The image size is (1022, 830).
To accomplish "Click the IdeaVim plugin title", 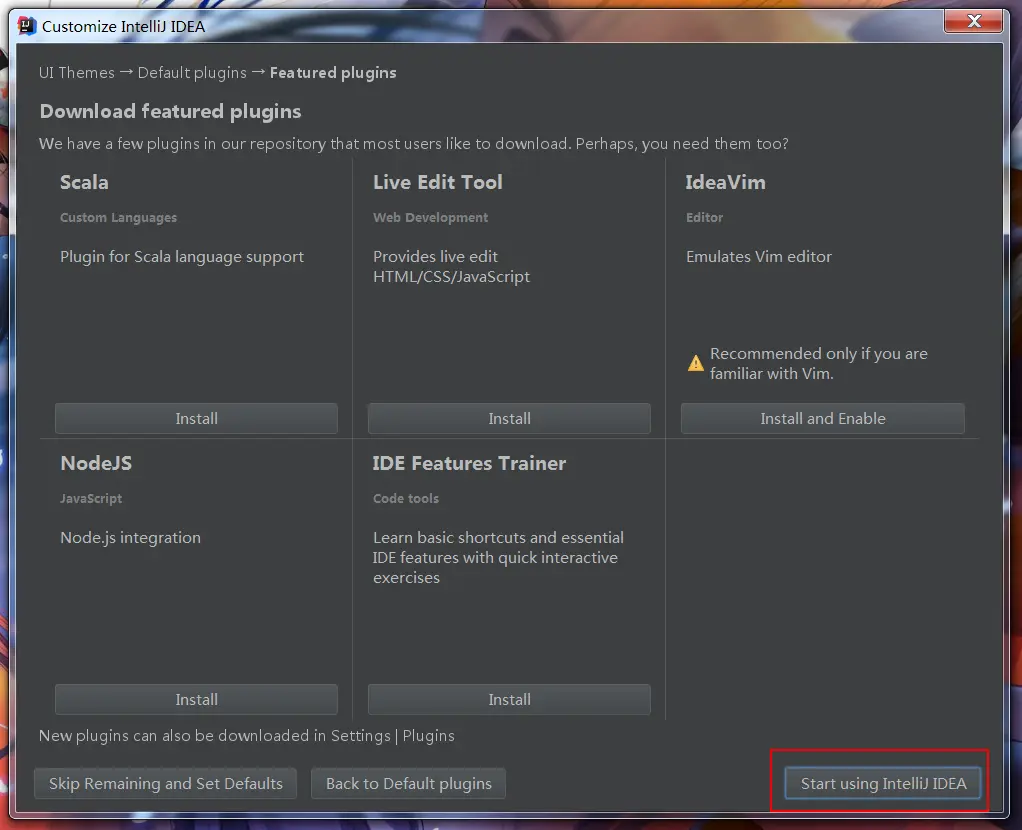I will 725,182.
